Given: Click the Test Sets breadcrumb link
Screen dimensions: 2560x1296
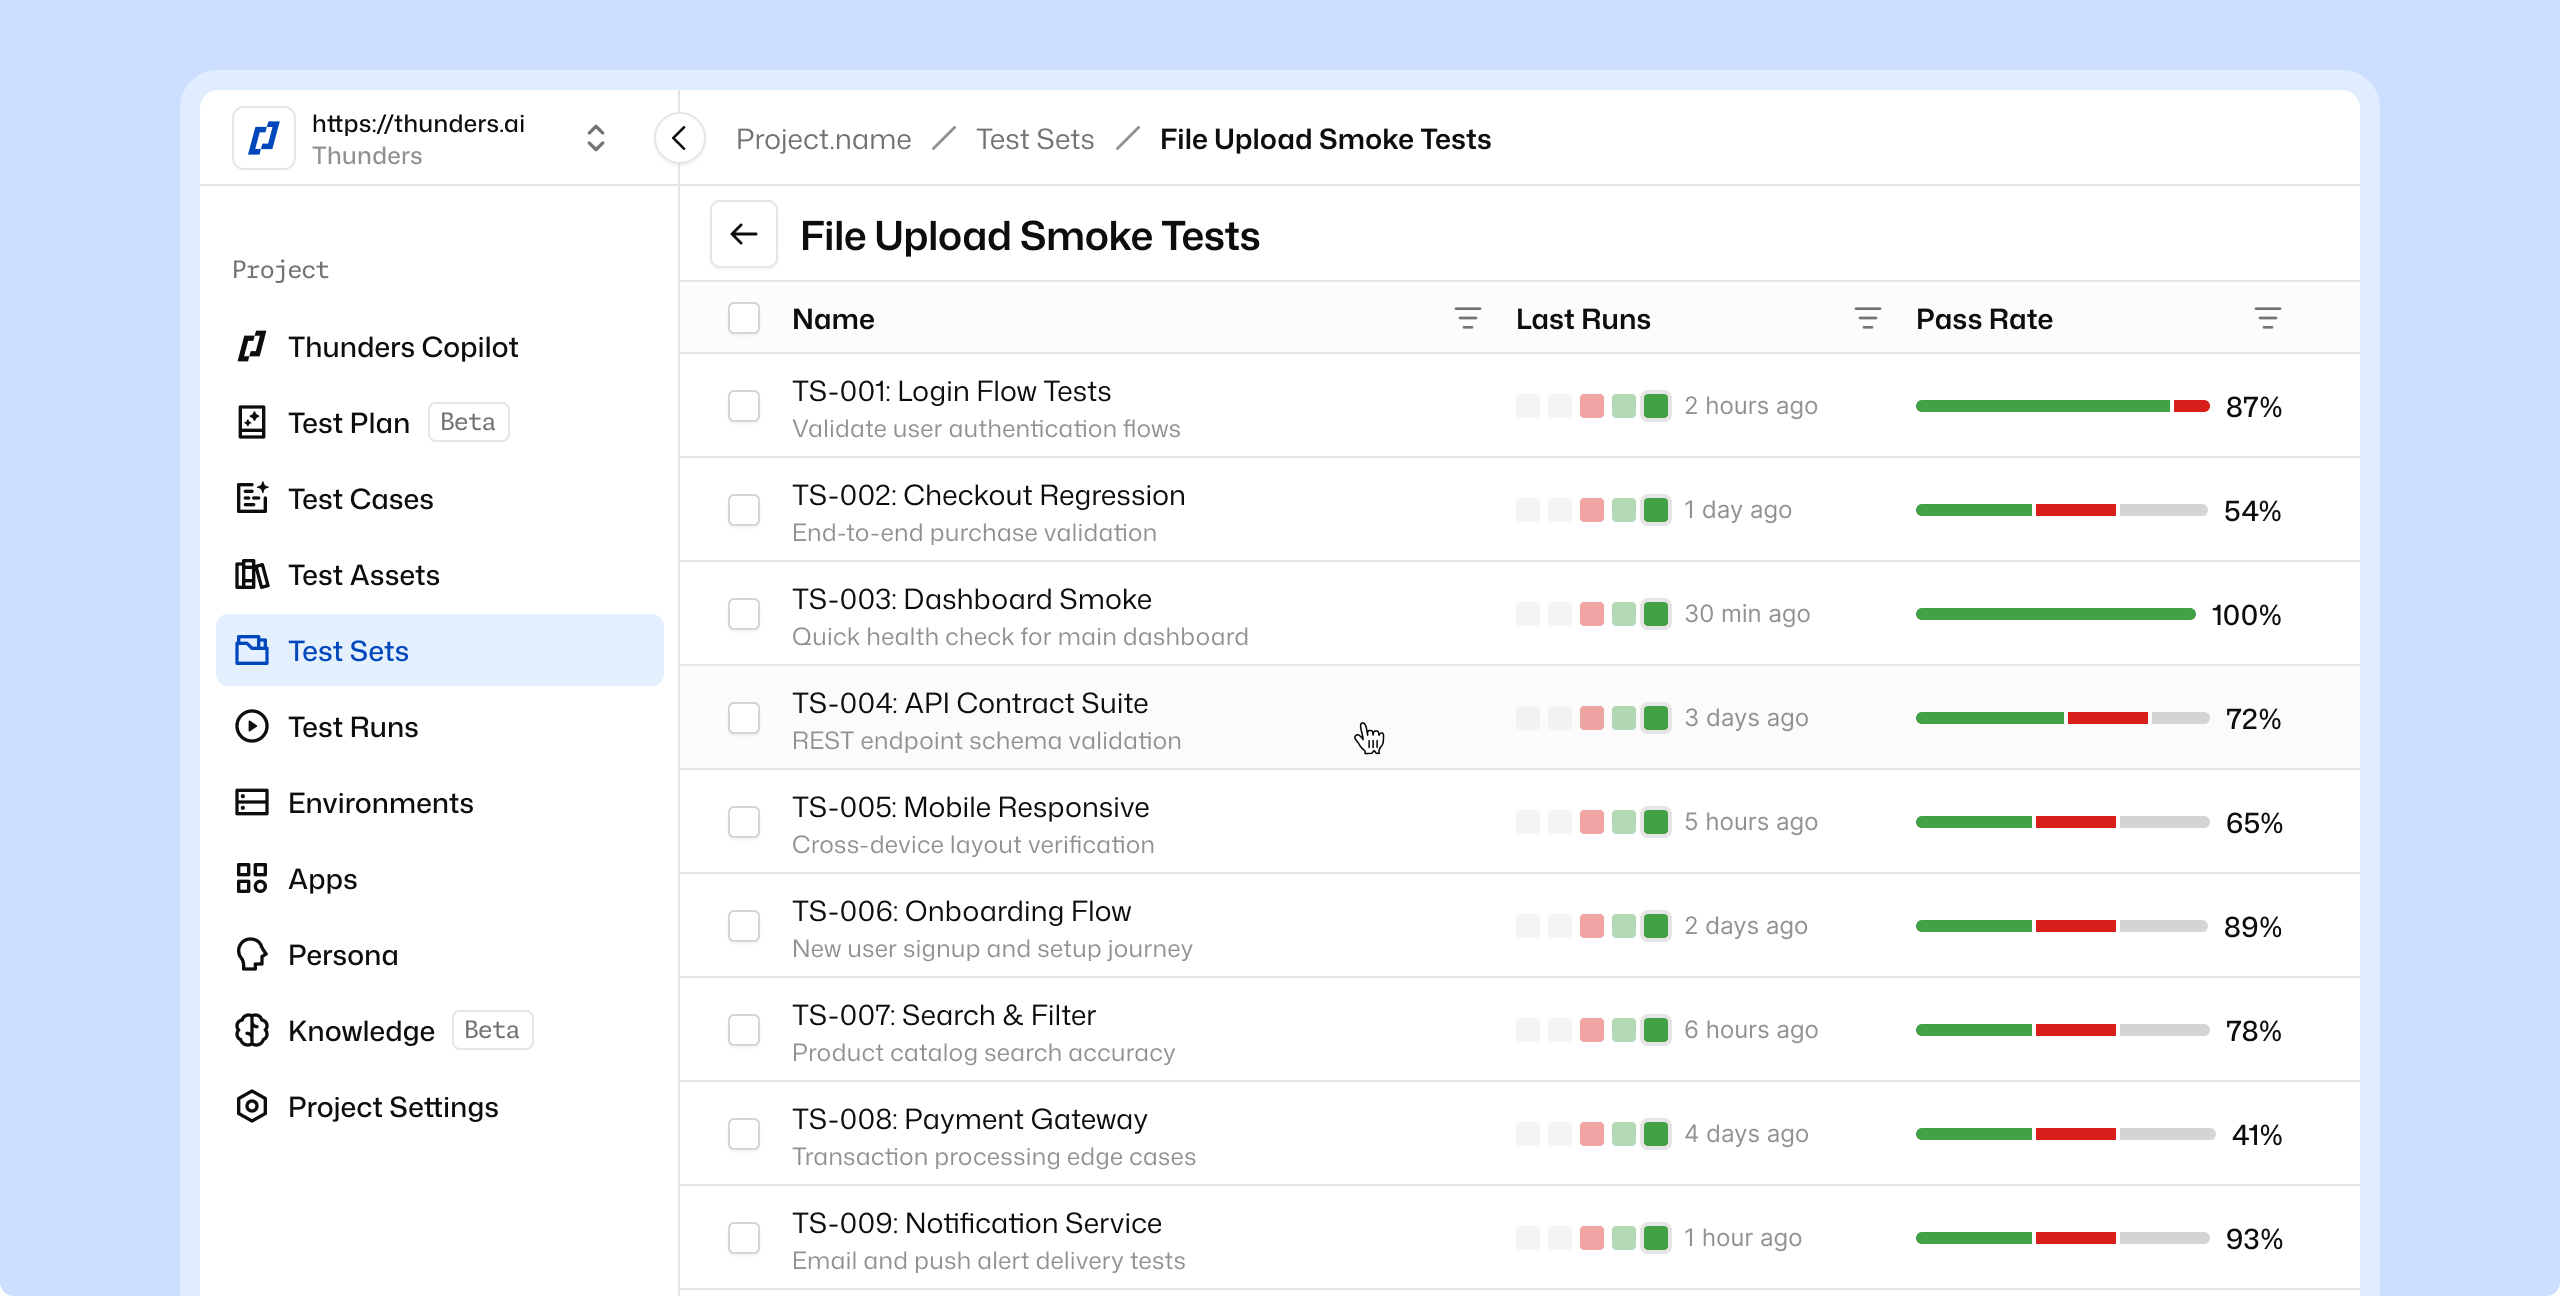Looking at the screenshot, I should pyautogui.click(x=1035, y=139).
